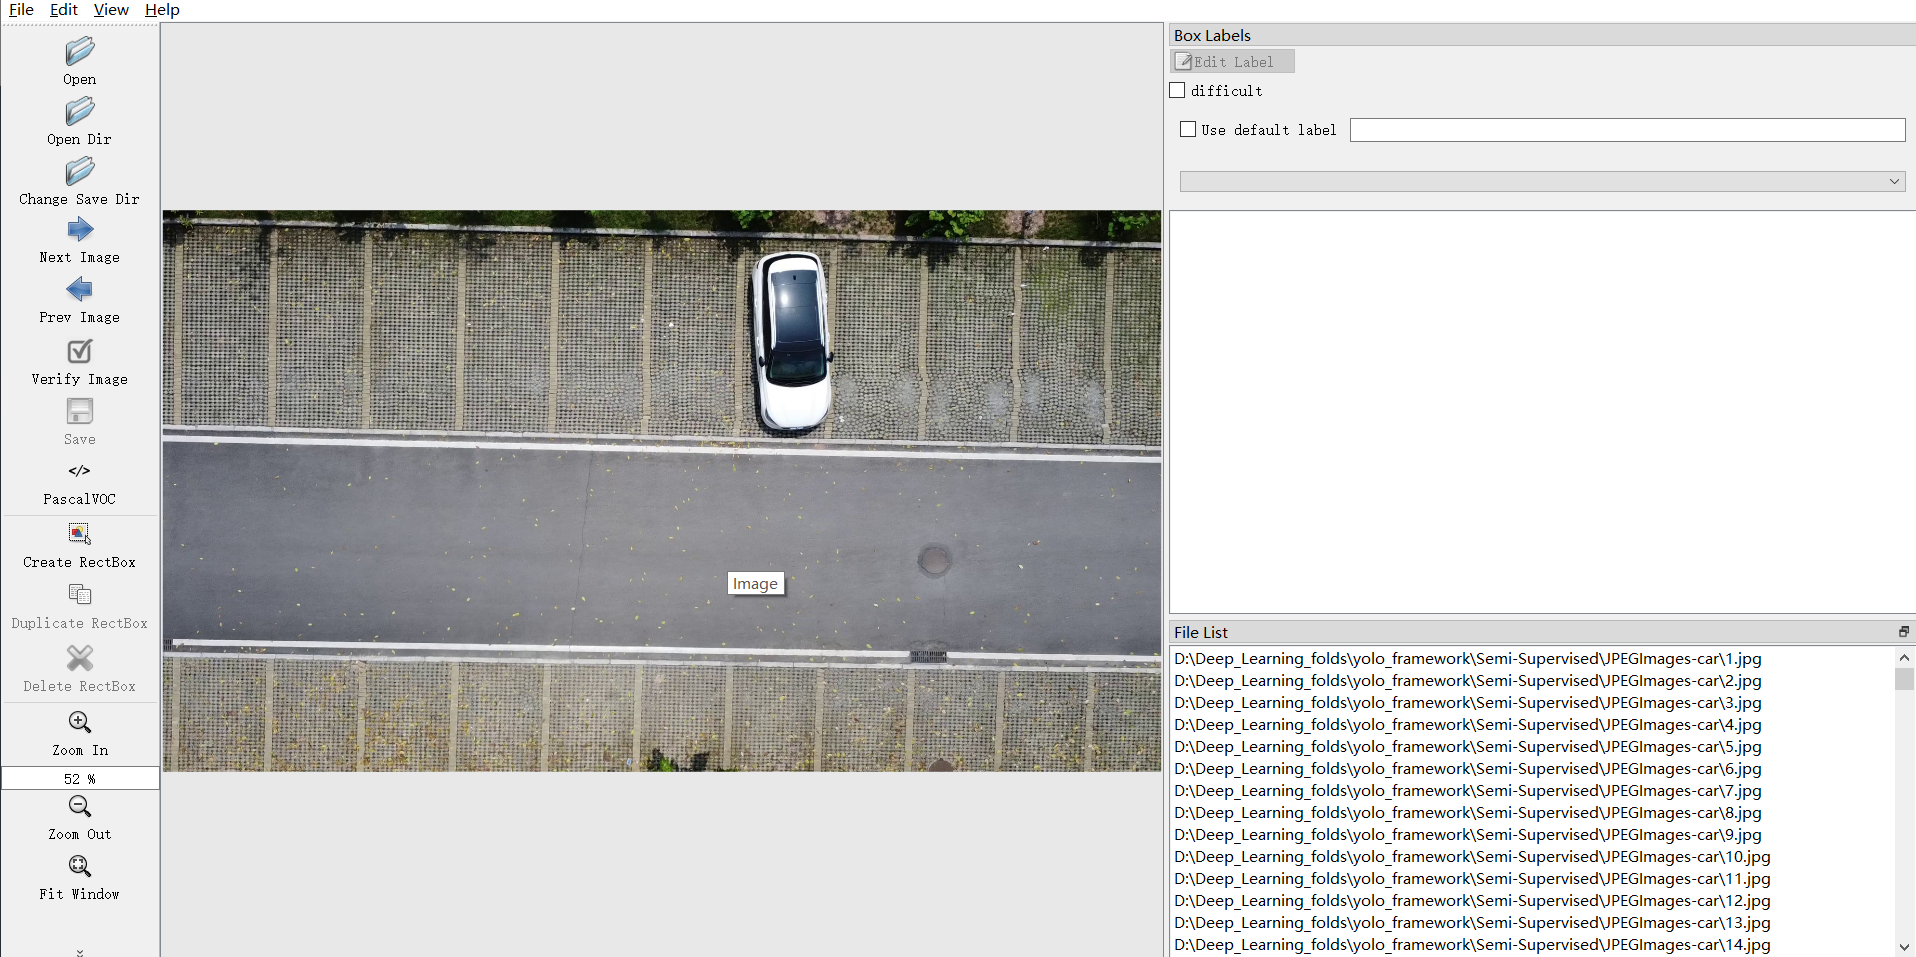This screenshot has height=957, width=1916.
Task: Select 5.jpg in the File List
Action: 1467,747
